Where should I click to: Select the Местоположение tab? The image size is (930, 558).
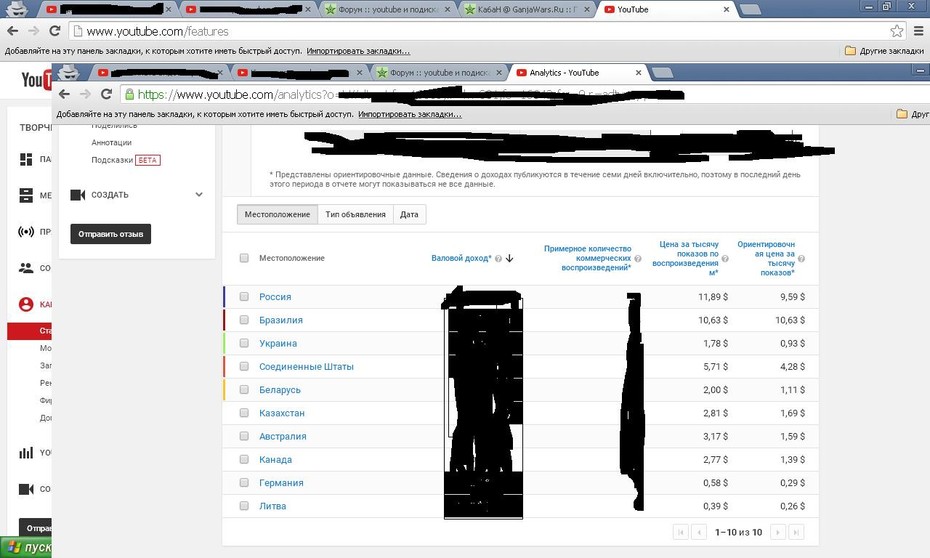click(277, 215)
